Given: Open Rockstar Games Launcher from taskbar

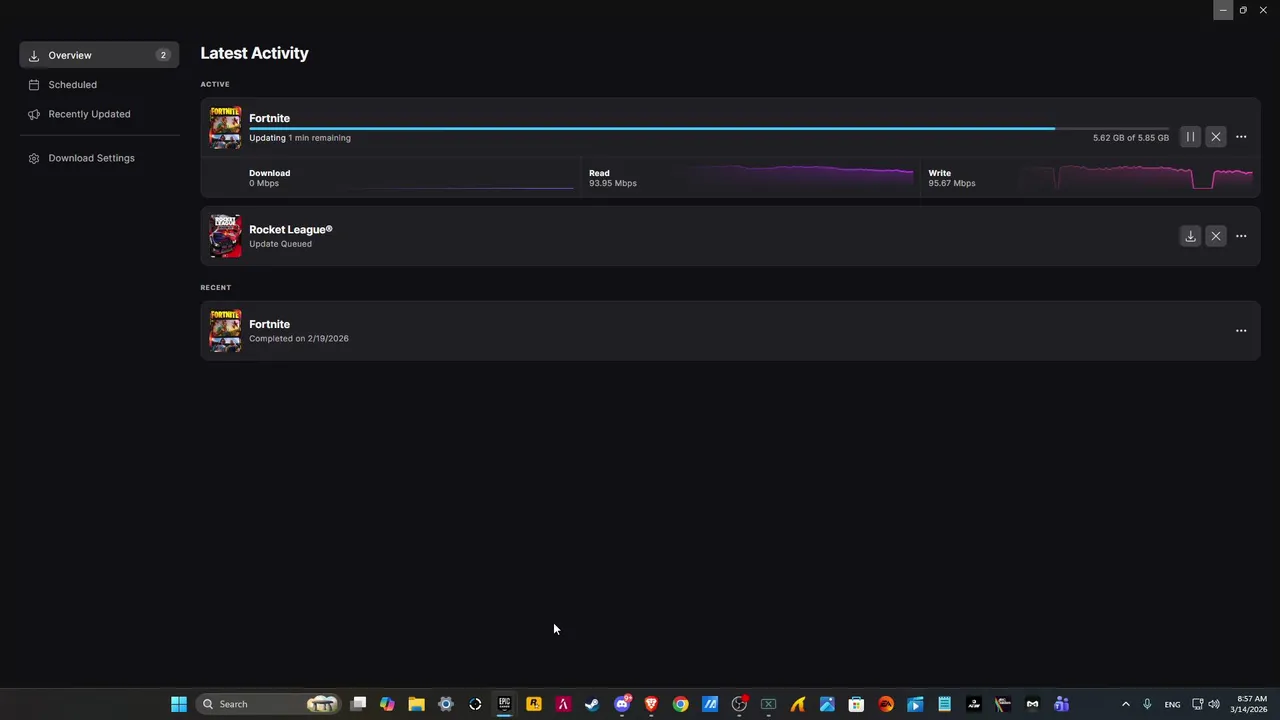Looking at the screenshot, I should click(x=534, y=704).
